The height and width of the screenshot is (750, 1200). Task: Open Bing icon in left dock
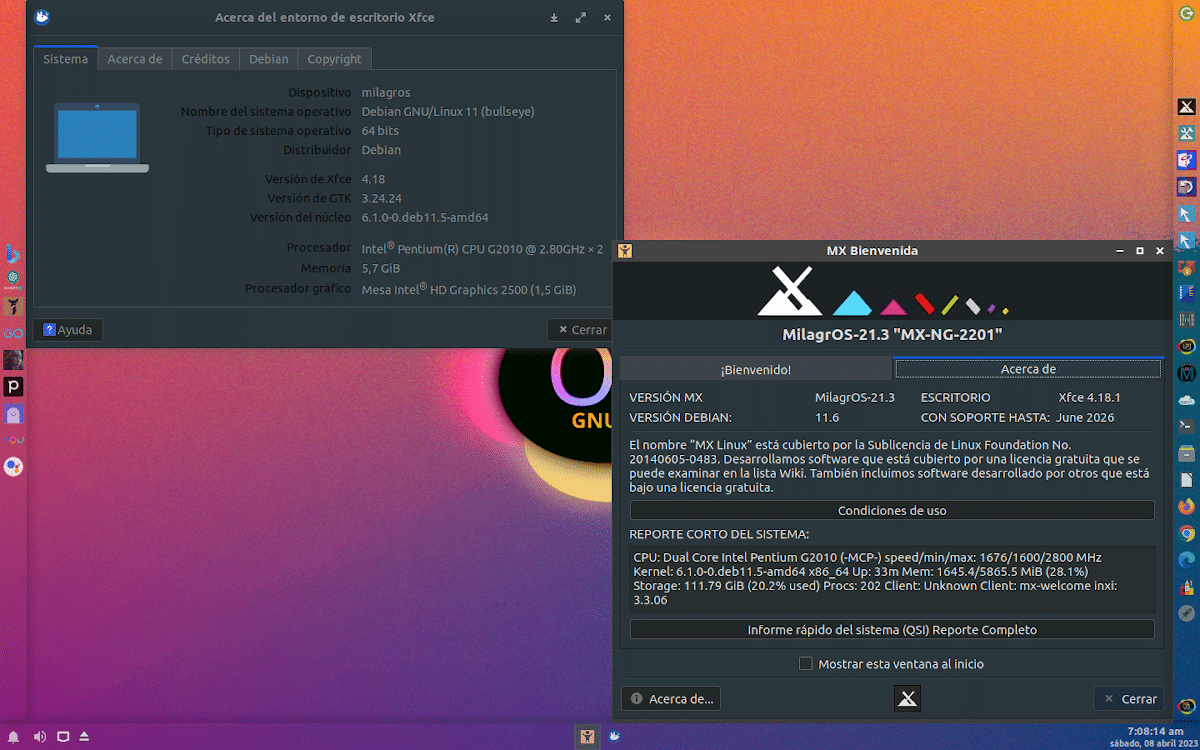[13, 253]
